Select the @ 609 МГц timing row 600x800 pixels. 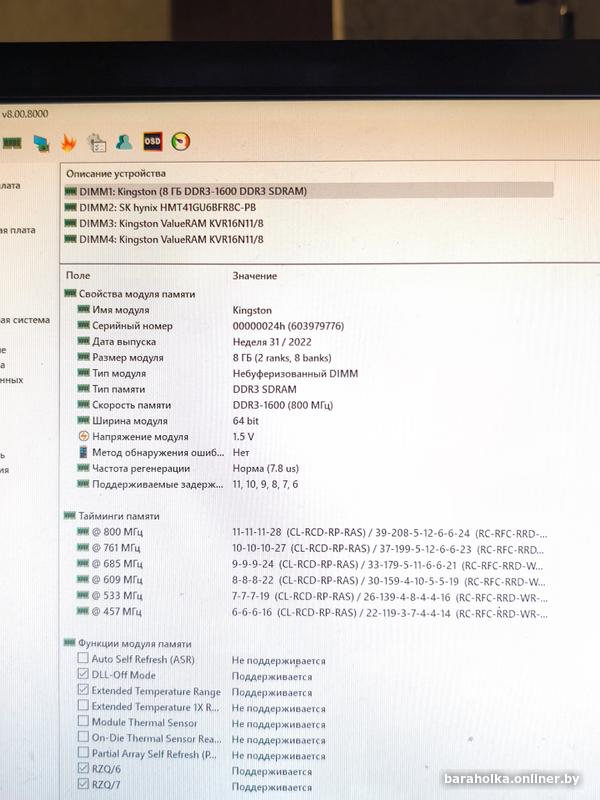(x=312, y=580)
